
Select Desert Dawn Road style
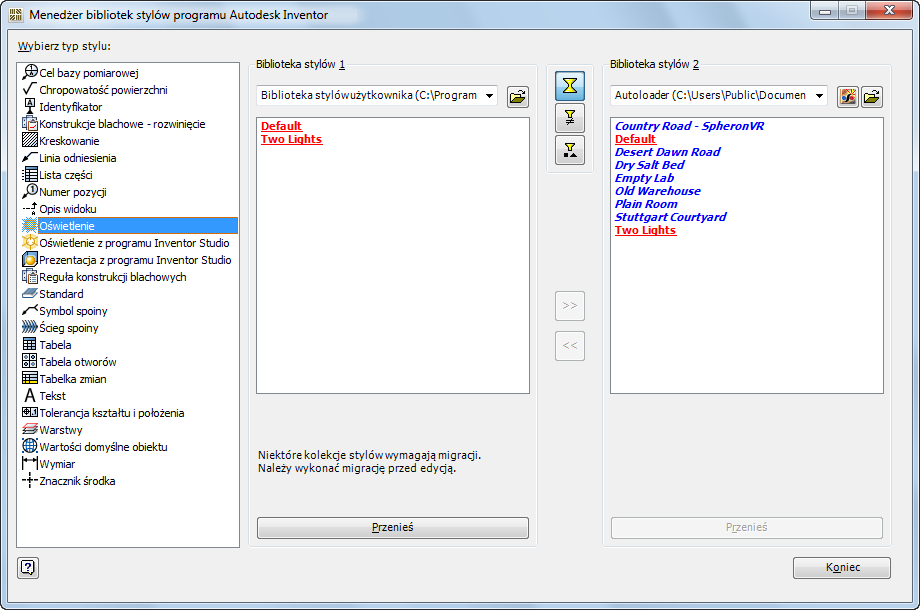pos(668,152)
